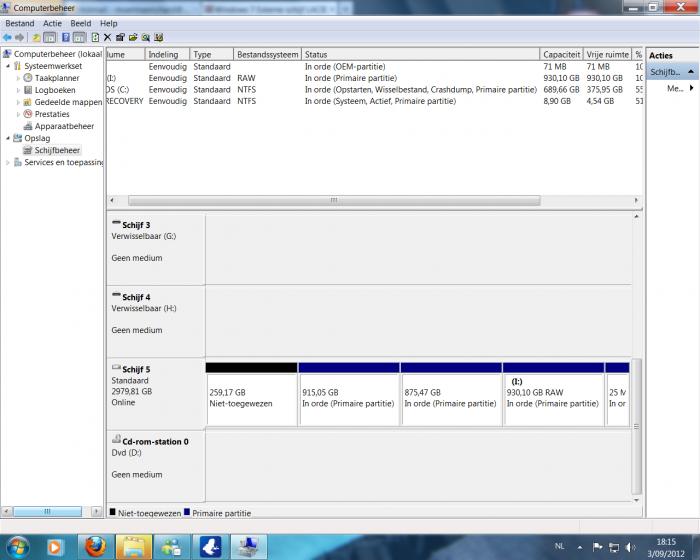Click the green Refresh toolbar icon
The image size is (700, 560).
[95, 38]
